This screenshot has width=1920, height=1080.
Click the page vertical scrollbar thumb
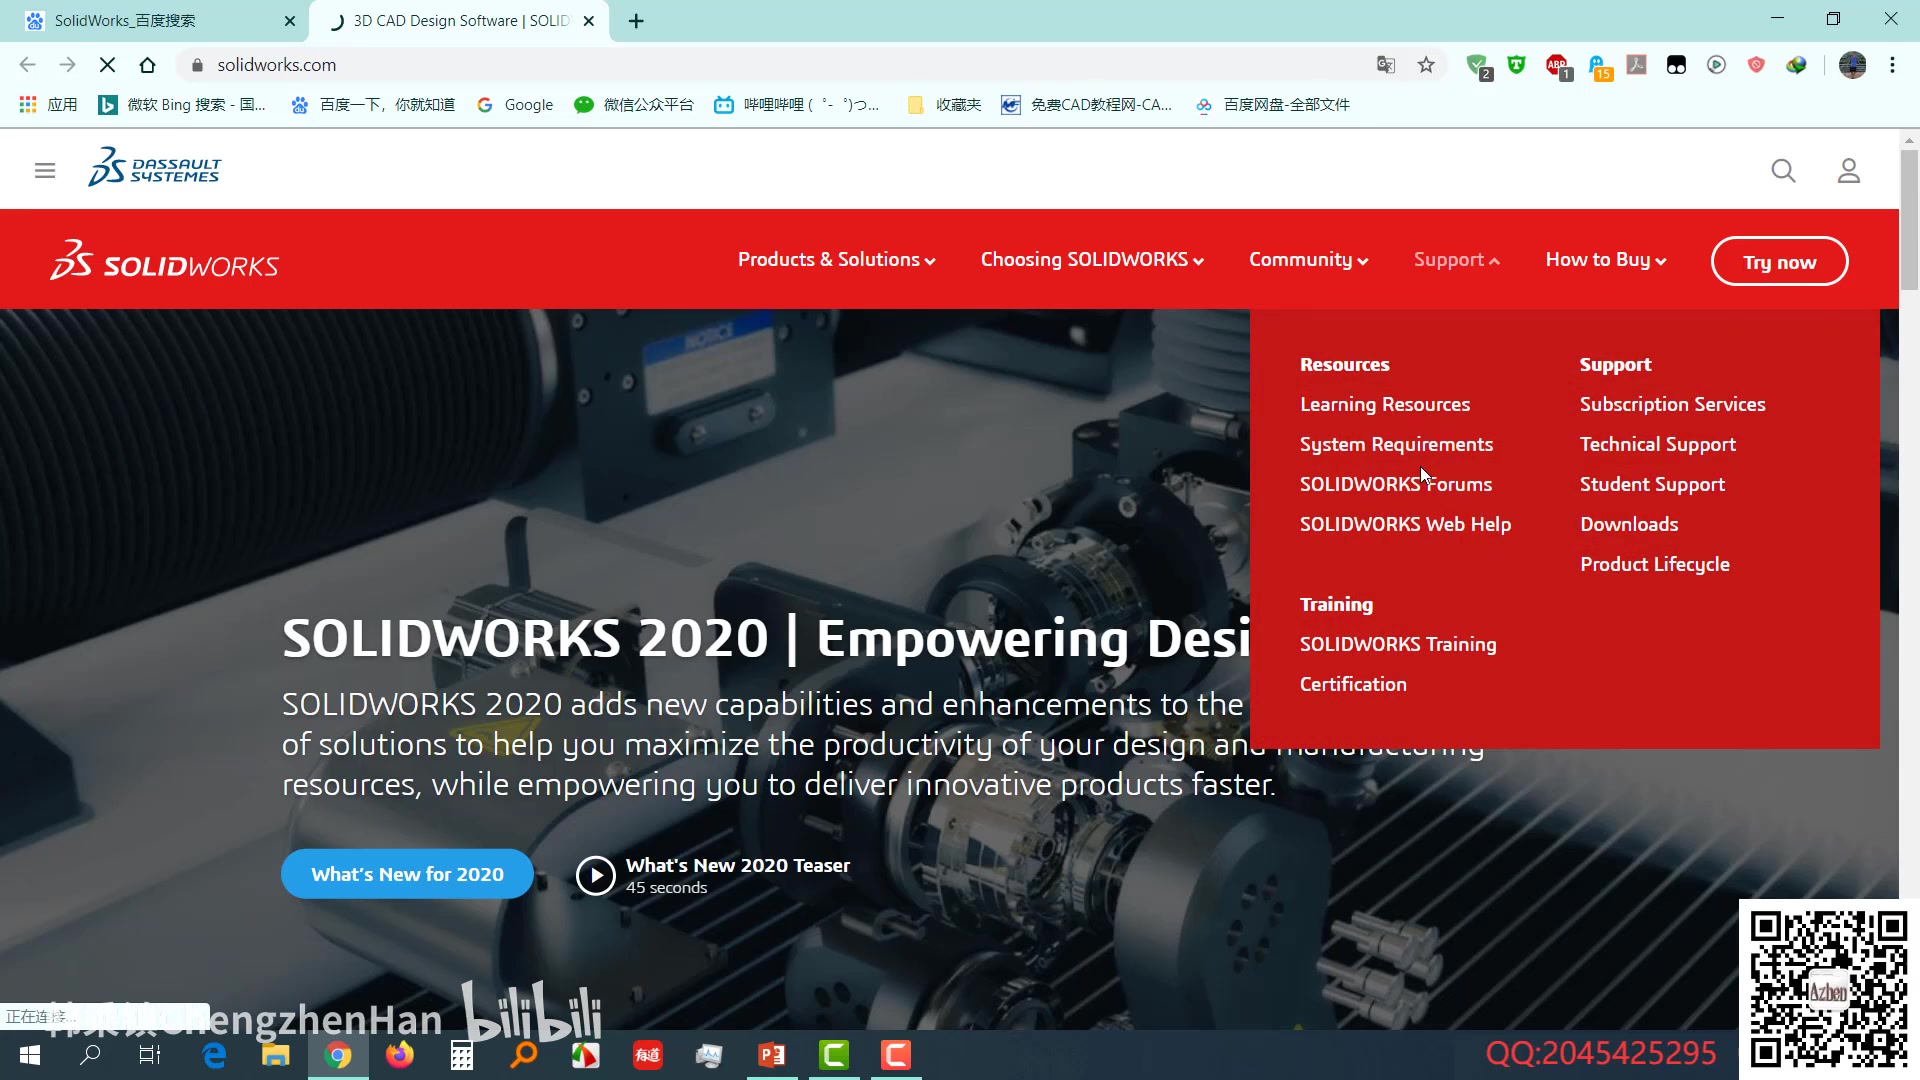(x=1909, y=220)
